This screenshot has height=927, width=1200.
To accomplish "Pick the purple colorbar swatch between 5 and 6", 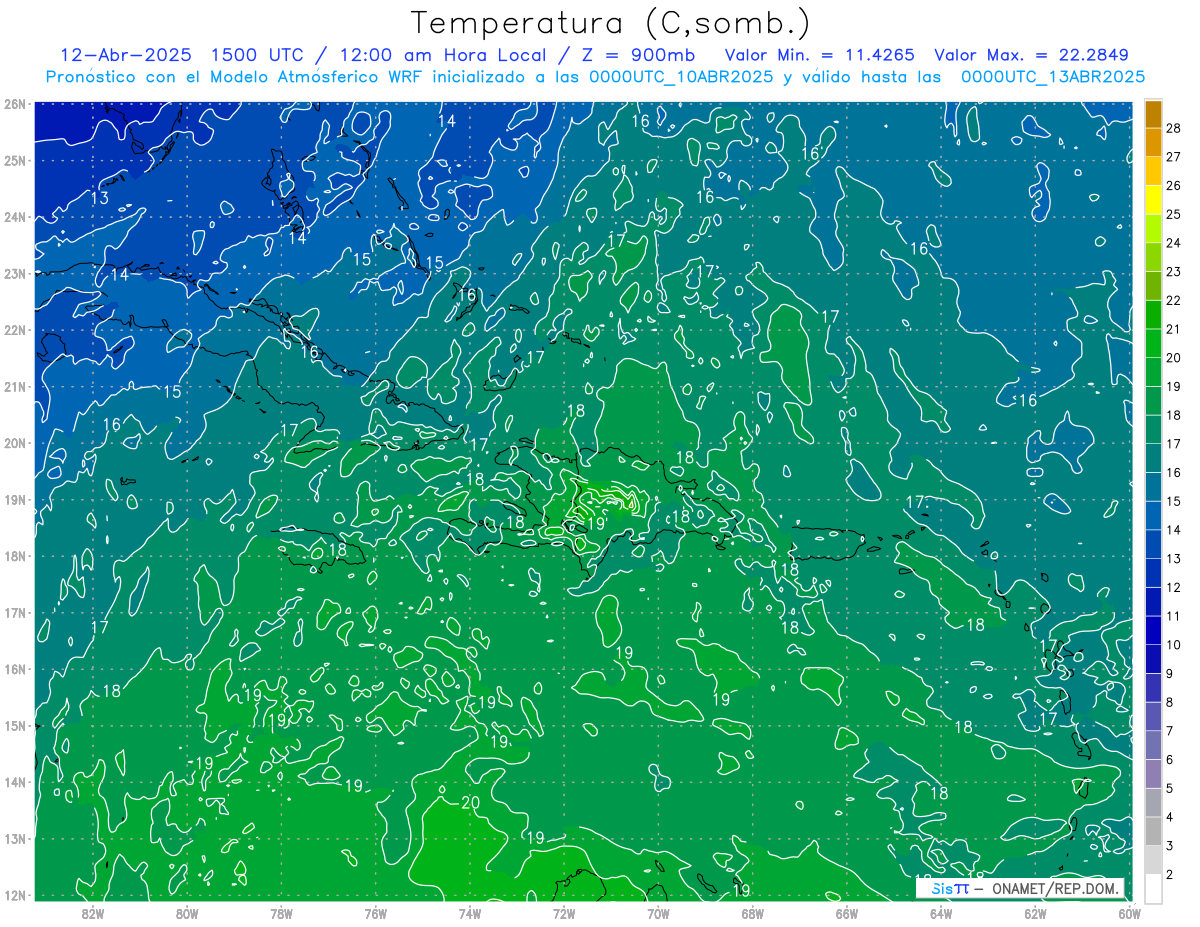I will tap(1153, 773).
